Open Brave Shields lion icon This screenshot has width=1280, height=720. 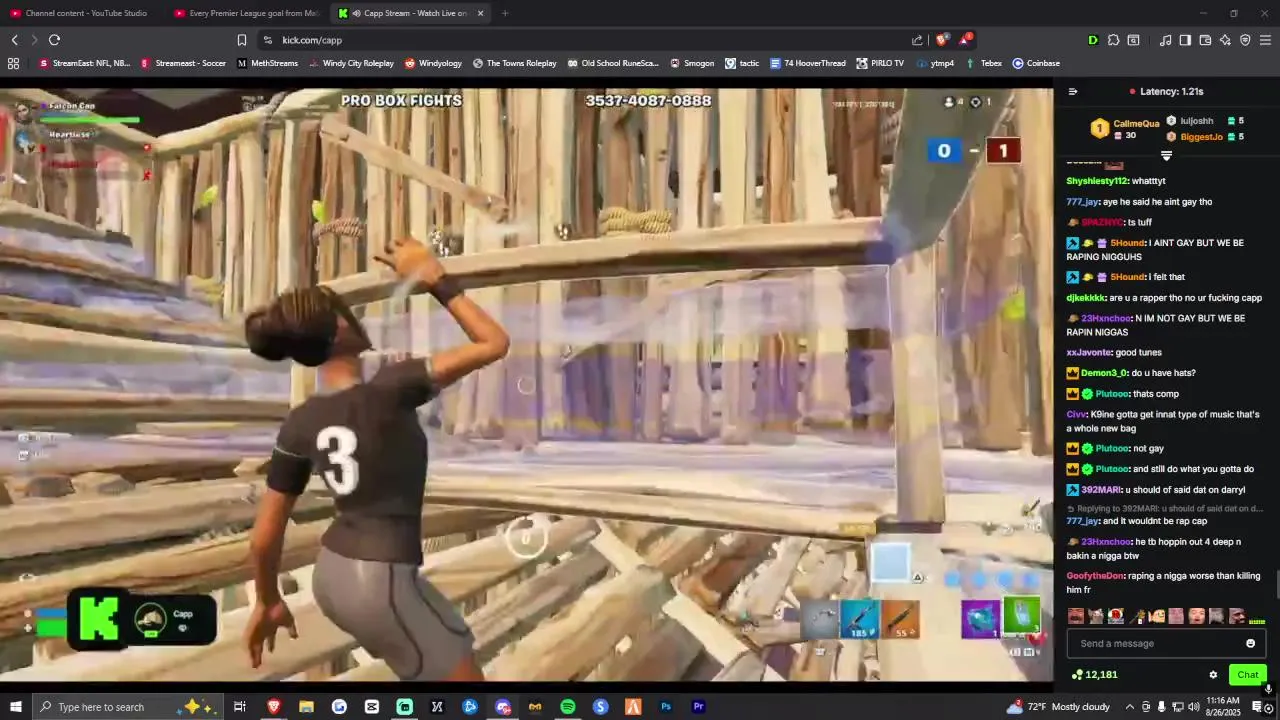(941, 40)
